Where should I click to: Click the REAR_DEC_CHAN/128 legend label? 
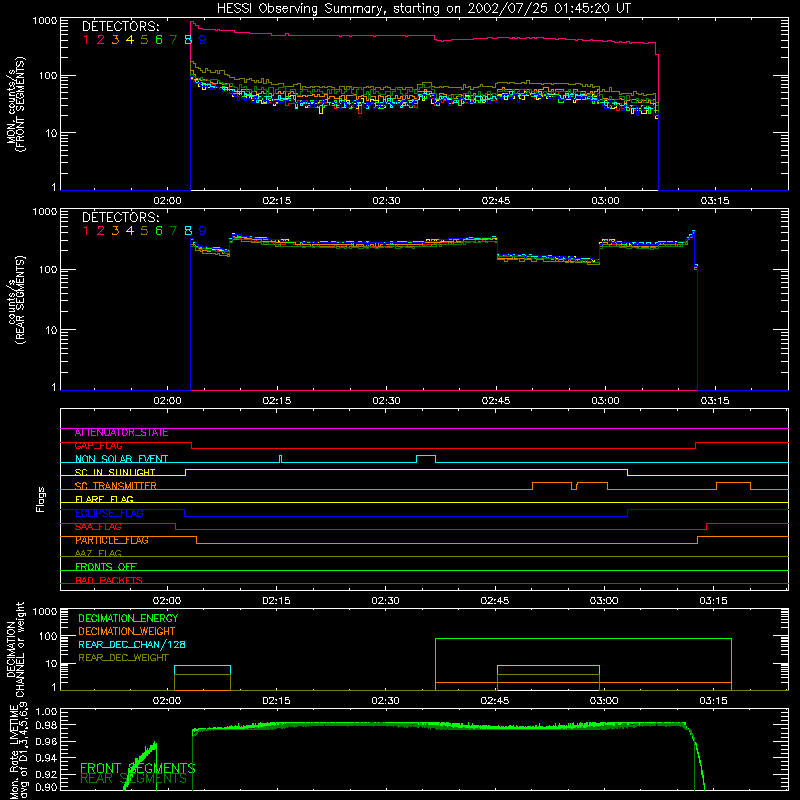132,645
